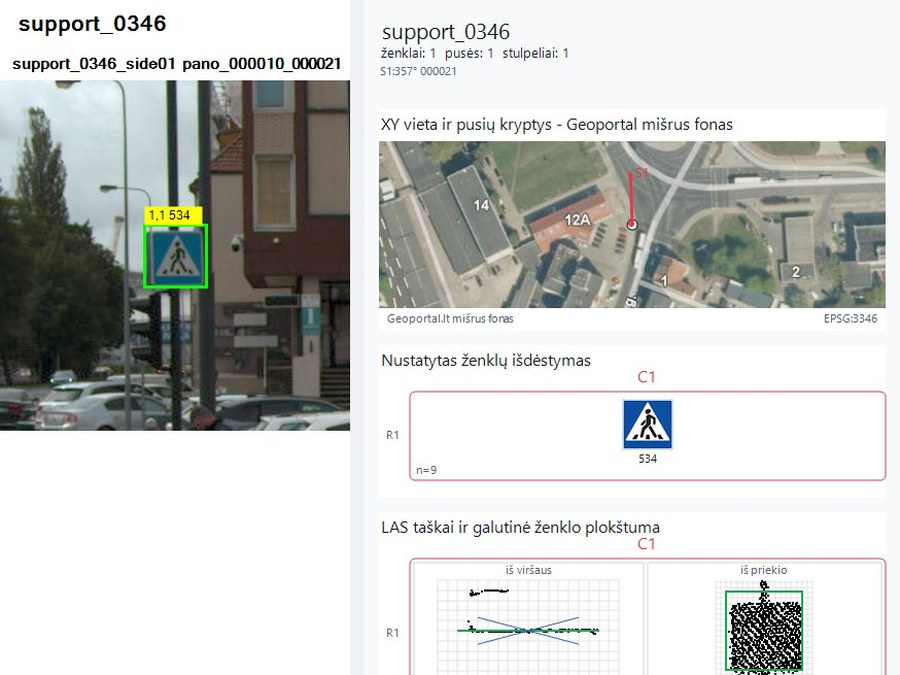Click the 'S1:357° 000021' text
The width and height of the screenshot is (900, 675).
point(418,71)
